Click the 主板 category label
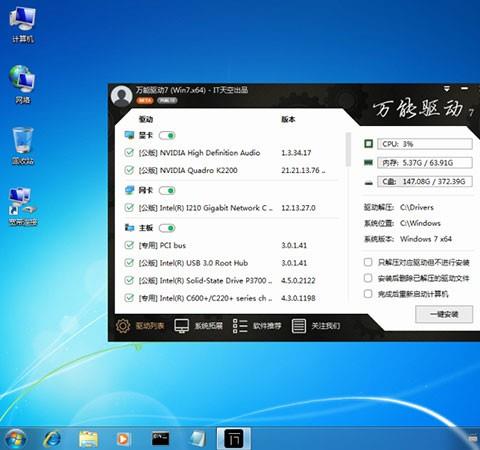 click(146, 228)
